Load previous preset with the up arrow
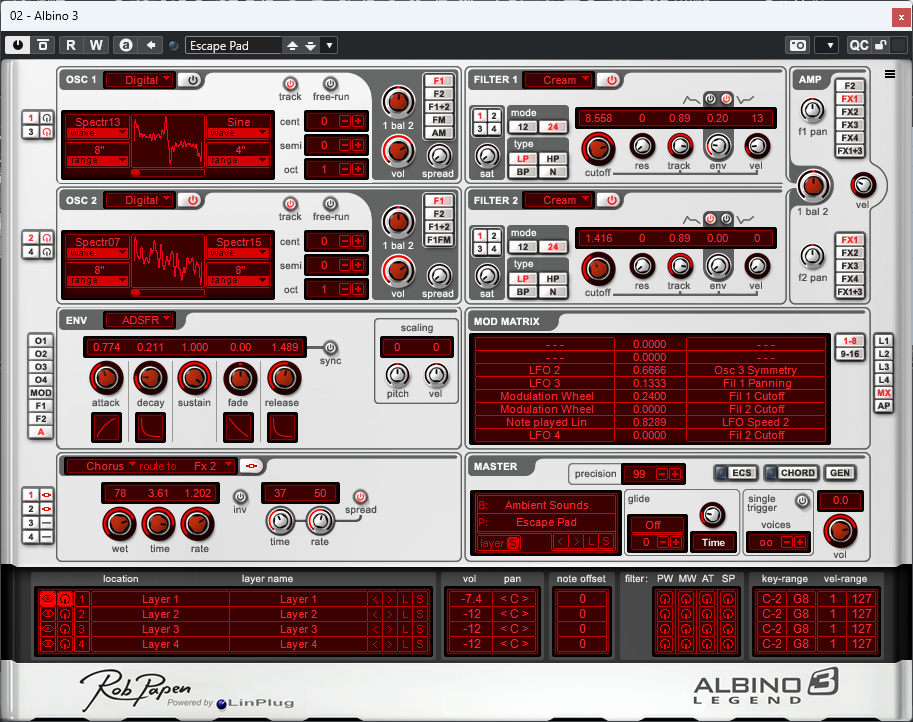 [x=292, y=45]
